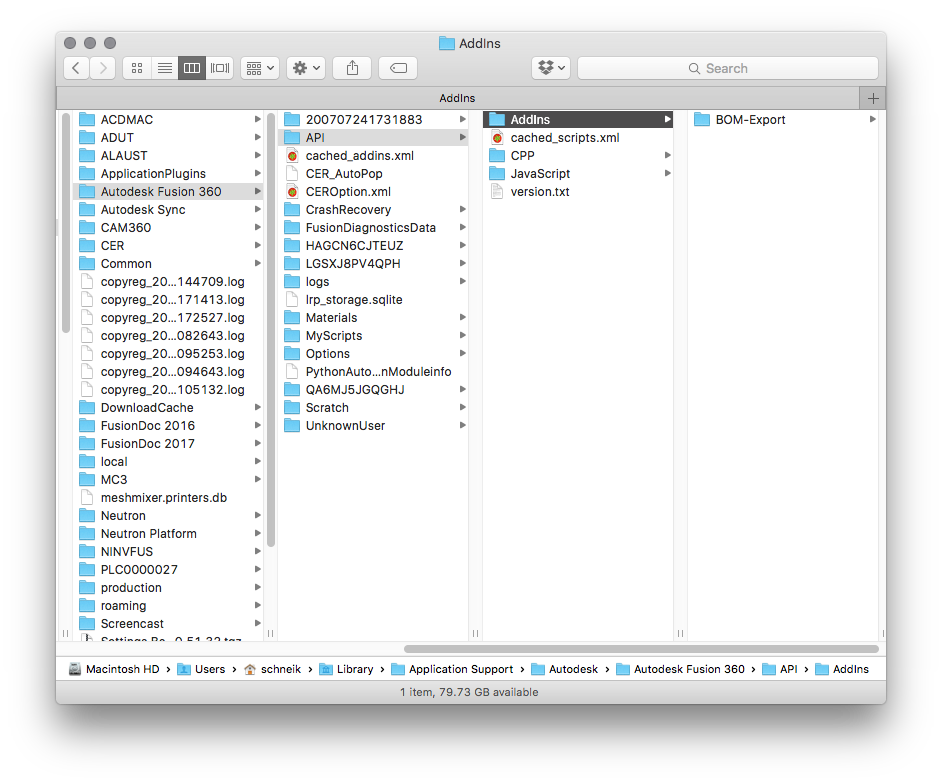Open the MyScripts folder
942x784 pixels.
pos(373,336)
